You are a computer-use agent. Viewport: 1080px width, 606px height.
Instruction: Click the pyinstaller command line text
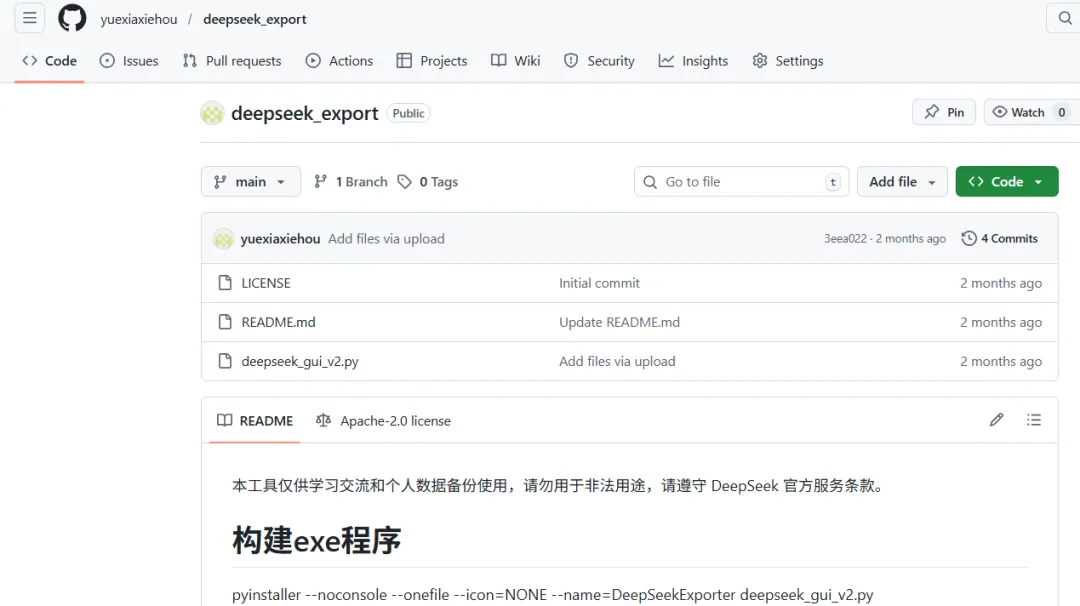552,595
